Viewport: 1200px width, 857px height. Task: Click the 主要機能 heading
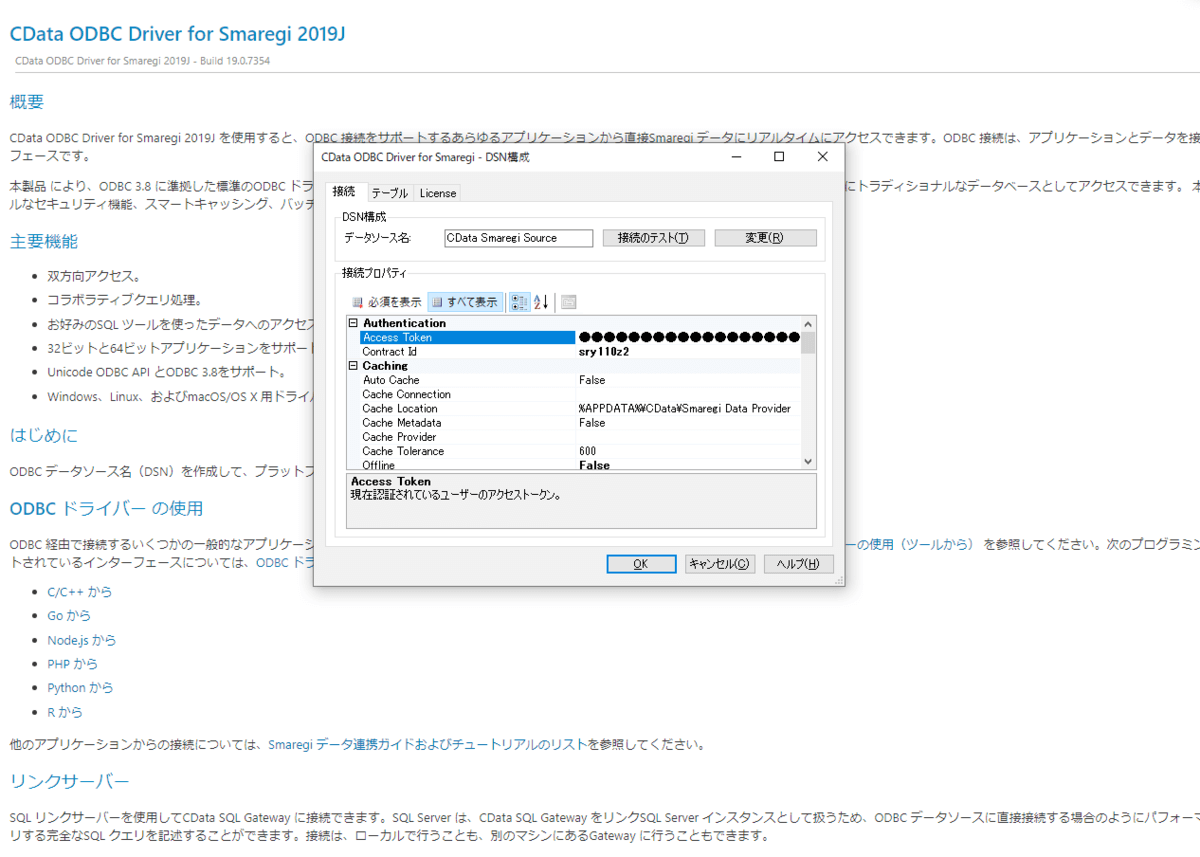[x=44, y=241]
